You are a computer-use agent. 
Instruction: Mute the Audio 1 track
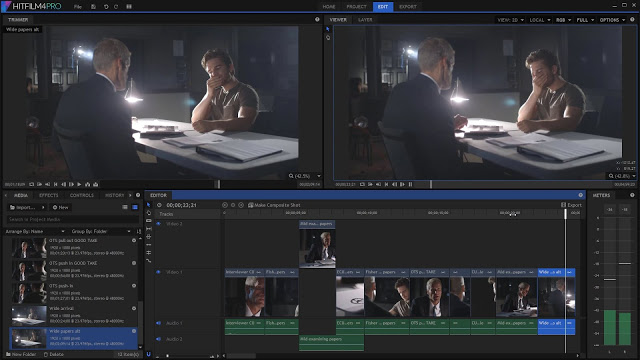point(158,323)
